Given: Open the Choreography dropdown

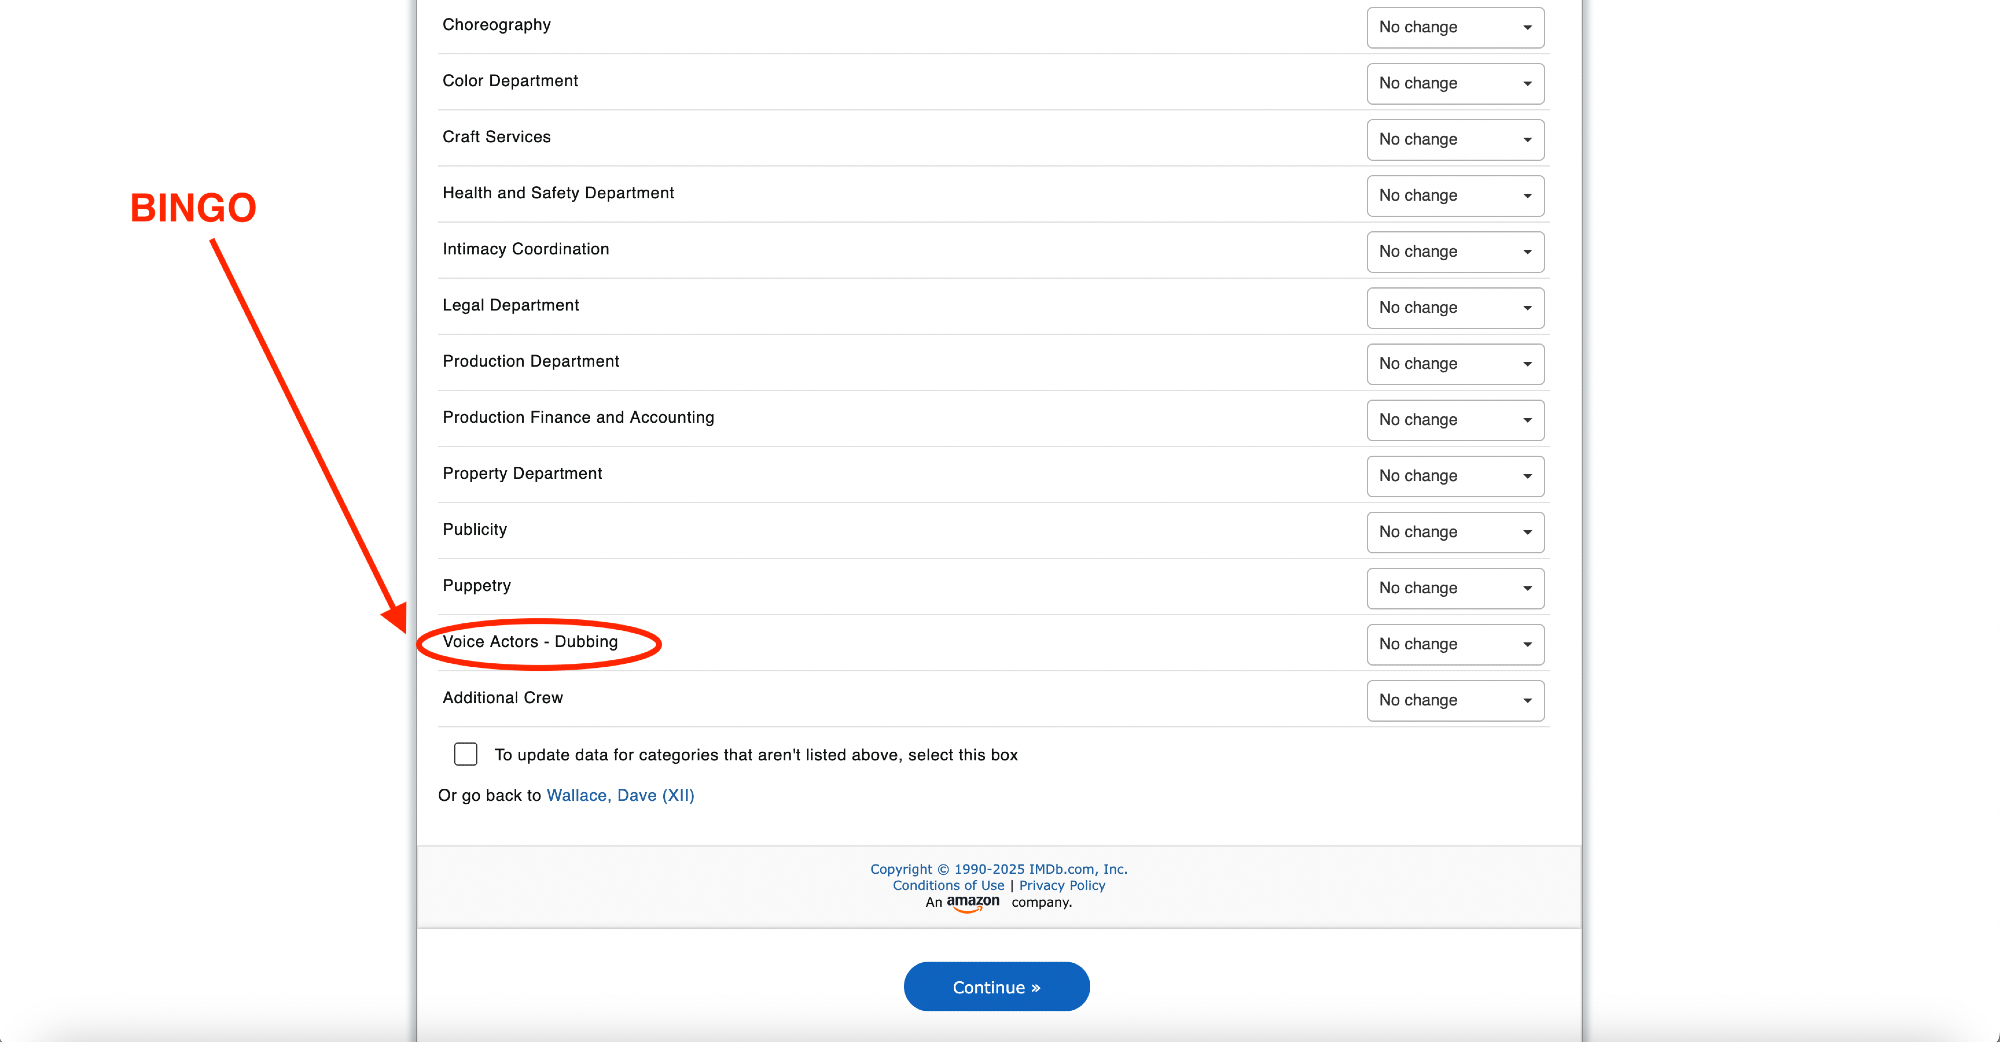Looking at the screenshot, I should [x=1455, y=27].
